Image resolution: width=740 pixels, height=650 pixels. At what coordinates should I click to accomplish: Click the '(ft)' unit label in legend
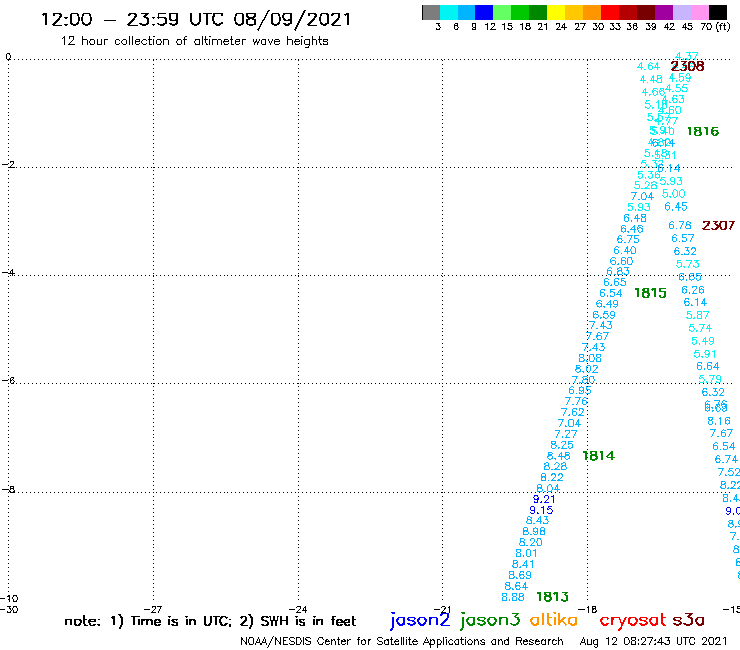[723, 26]
